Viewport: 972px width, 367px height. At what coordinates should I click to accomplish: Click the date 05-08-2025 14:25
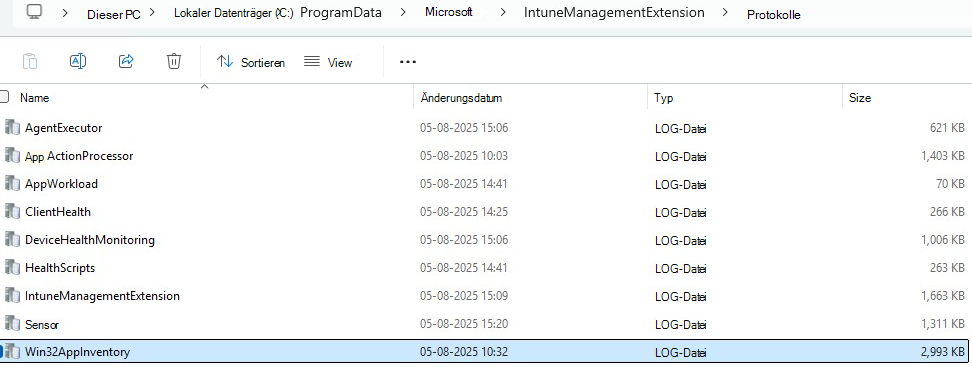click(464, 212)
